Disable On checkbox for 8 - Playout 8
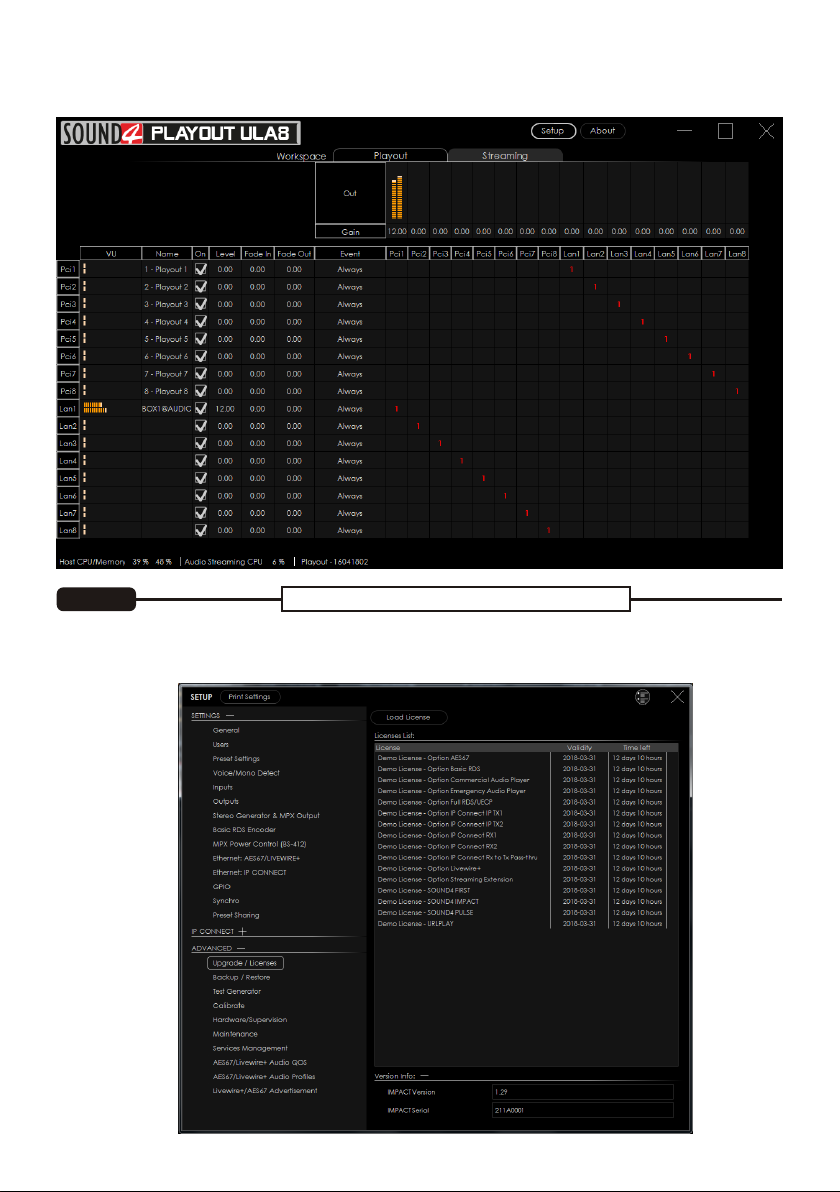This screenshot has width=840, height=1192. (x=201, y=391)
